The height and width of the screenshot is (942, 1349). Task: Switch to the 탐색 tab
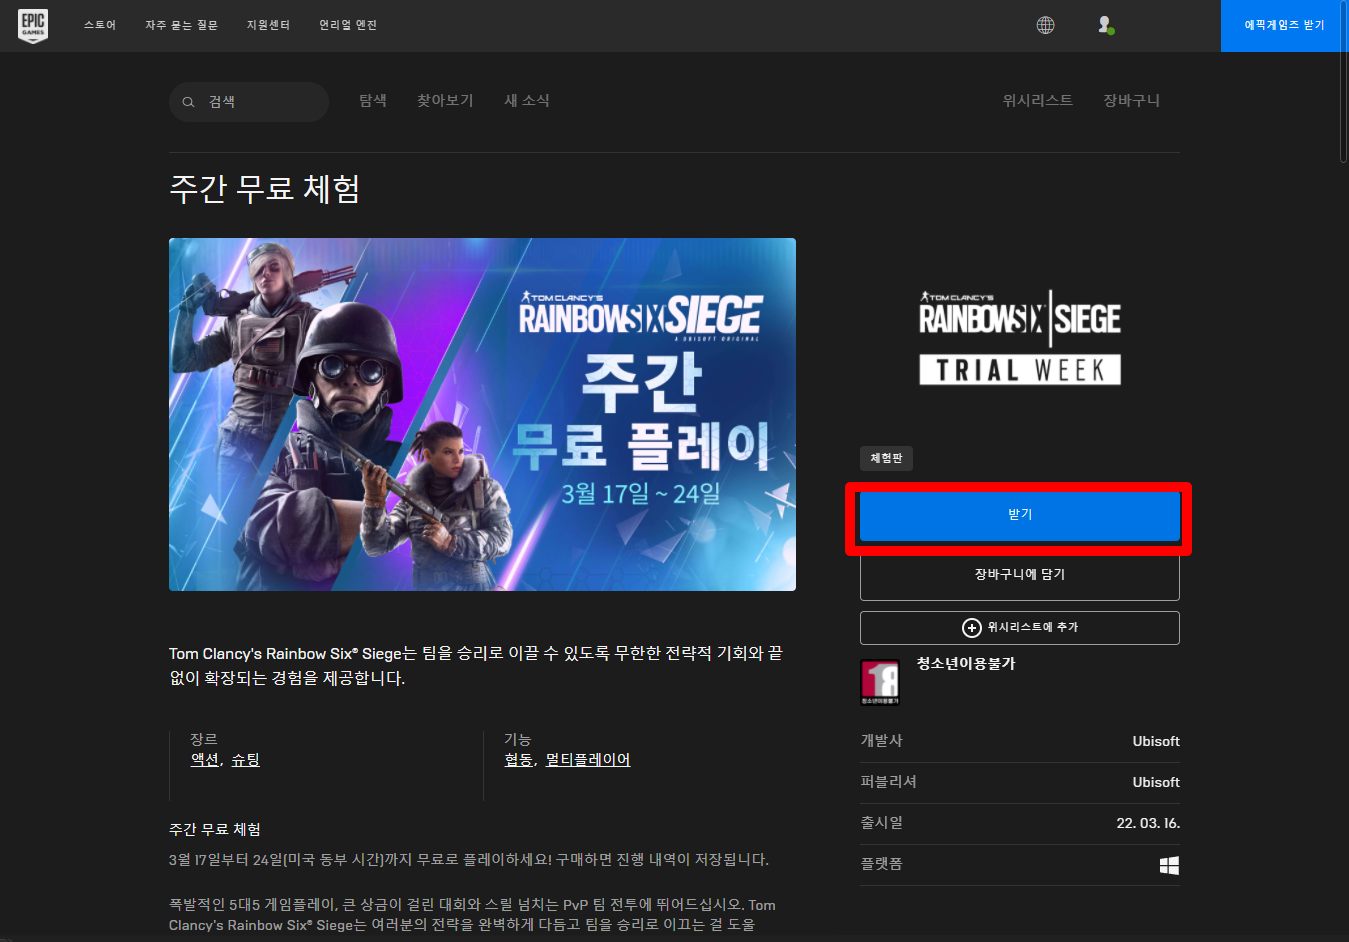pyautogui.click(x=373, y=101)
